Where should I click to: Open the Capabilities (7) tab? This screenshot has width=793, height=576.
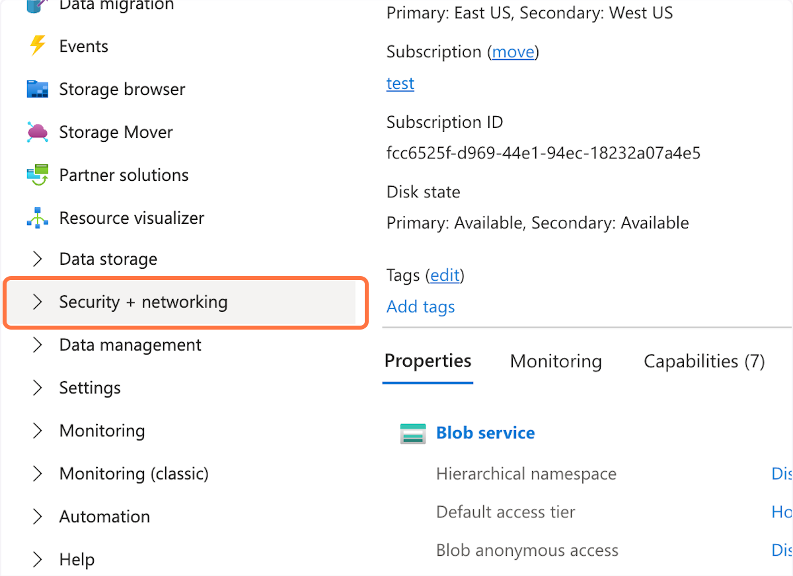click(x=704, y=361)
